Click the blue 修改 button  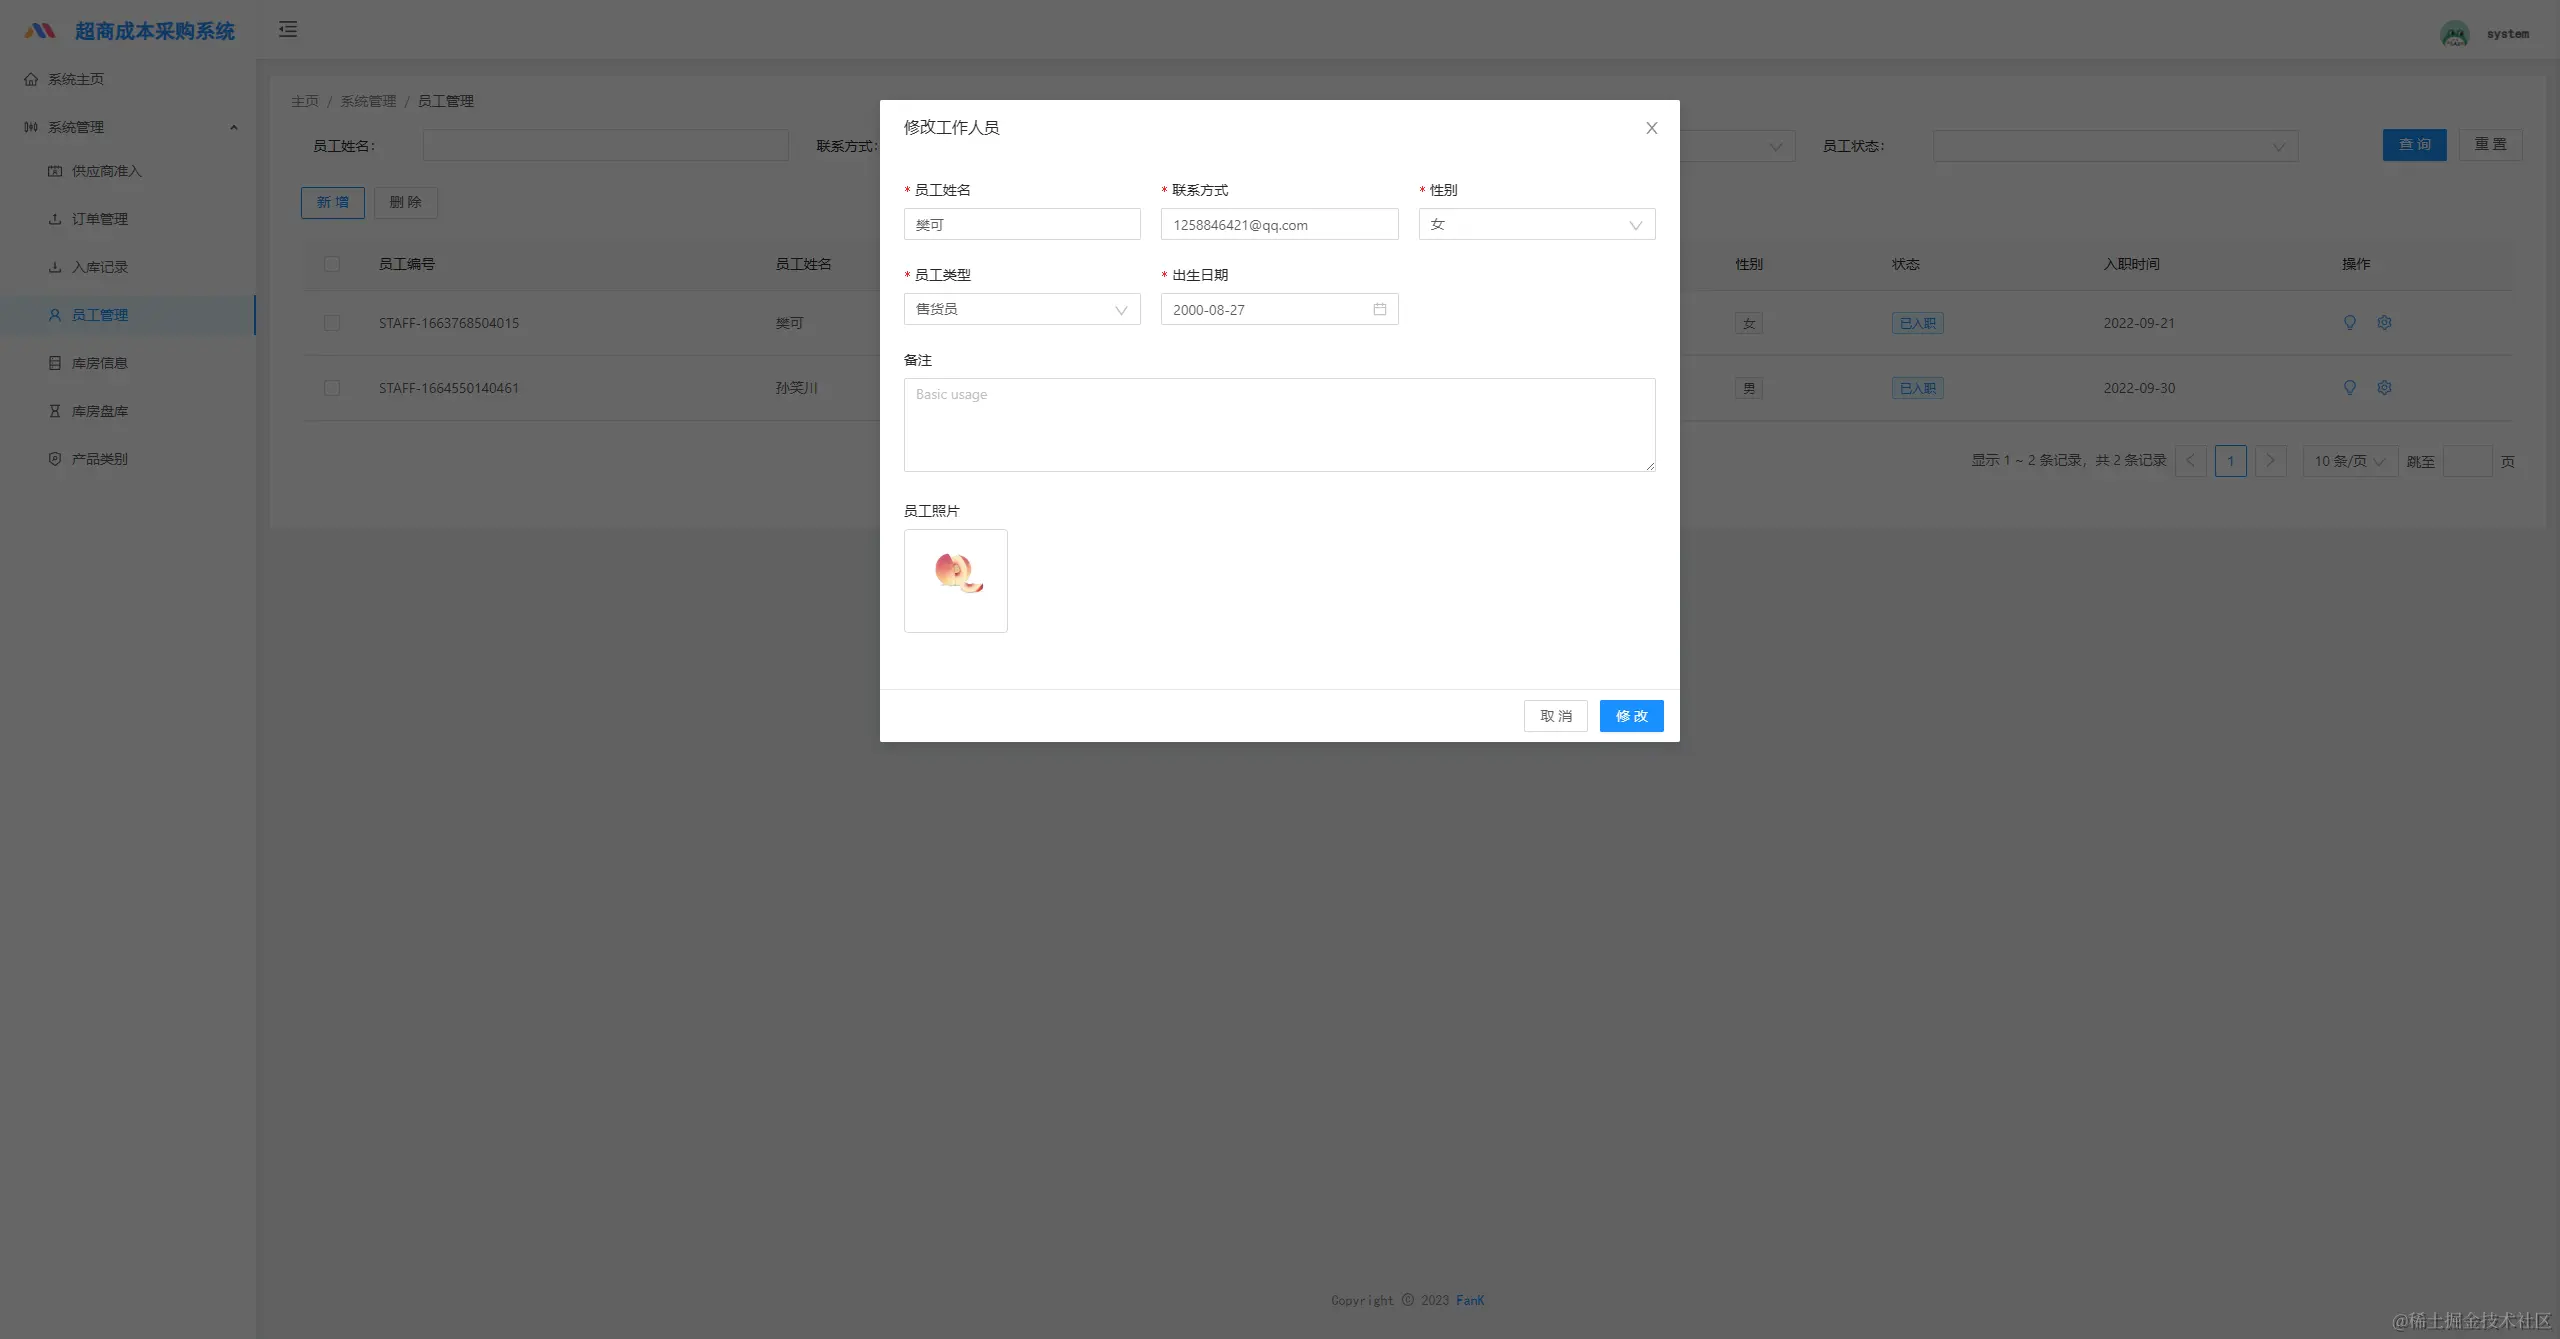[x=1631, y=716]
